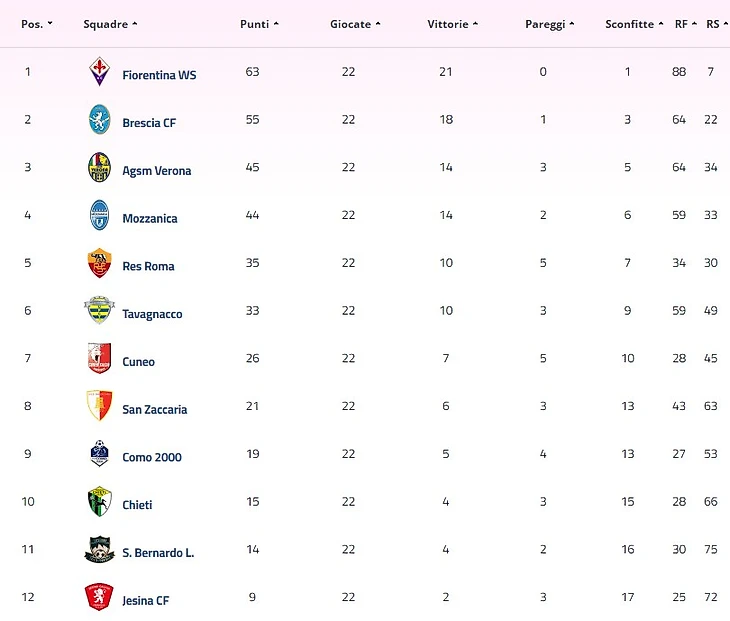730x621 pixels.
Task: Click the Cuneo club crest
Action: [x=99, y=359]
